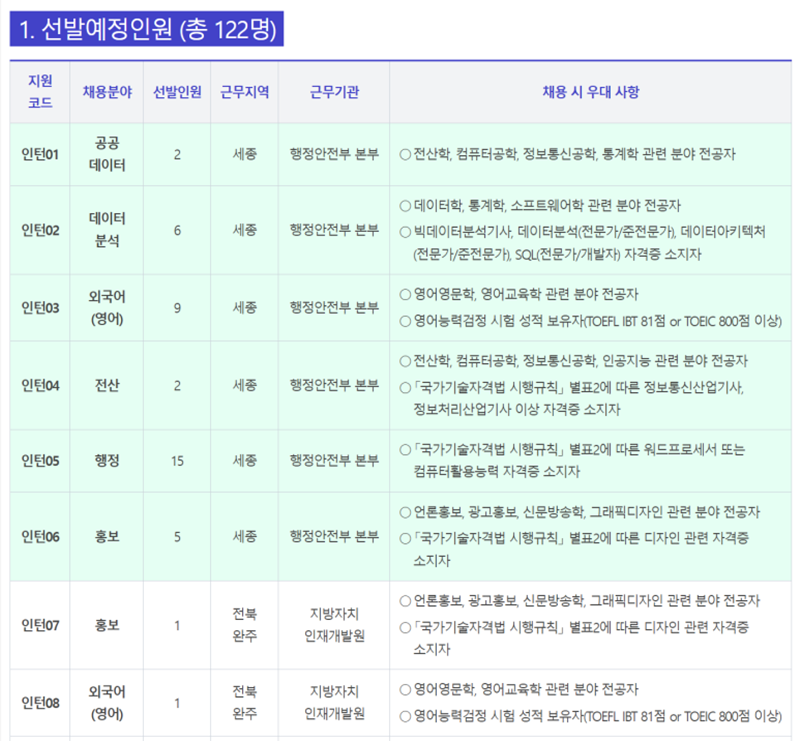
Task: Click the TOEFL/TOEIC line in the 인턴08 row
Action: pos(591,716)
